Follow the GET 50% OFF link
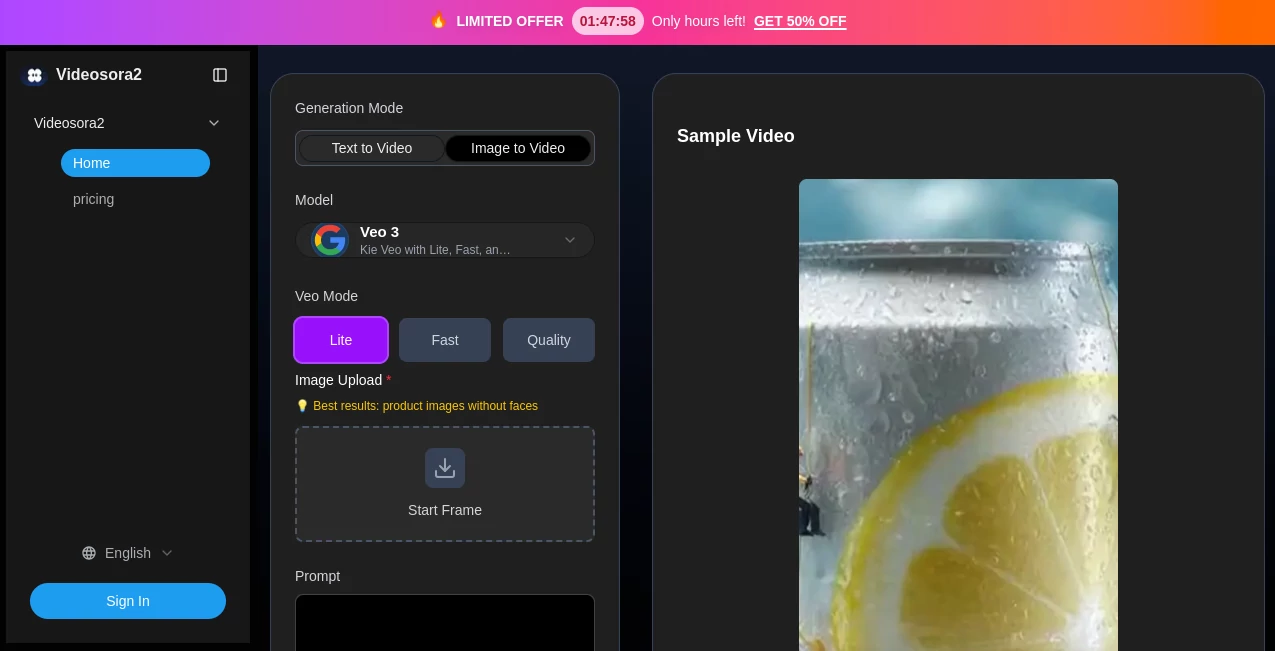The image size is (1275, 651). (x=800, y=21)
